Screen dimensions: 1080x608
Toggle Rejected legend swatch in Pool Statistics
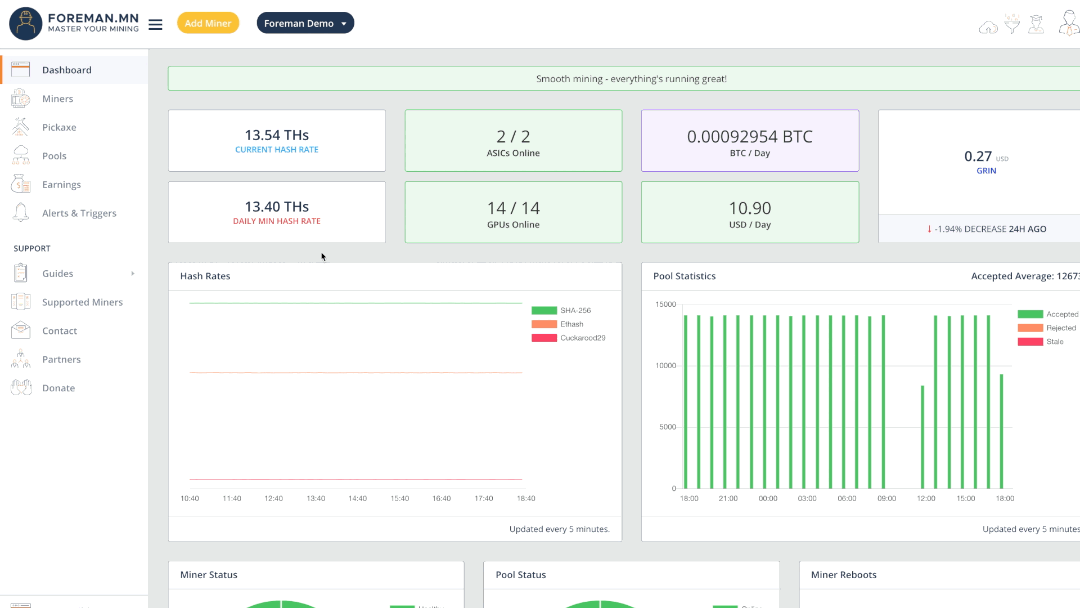(x=1030, y=328)
